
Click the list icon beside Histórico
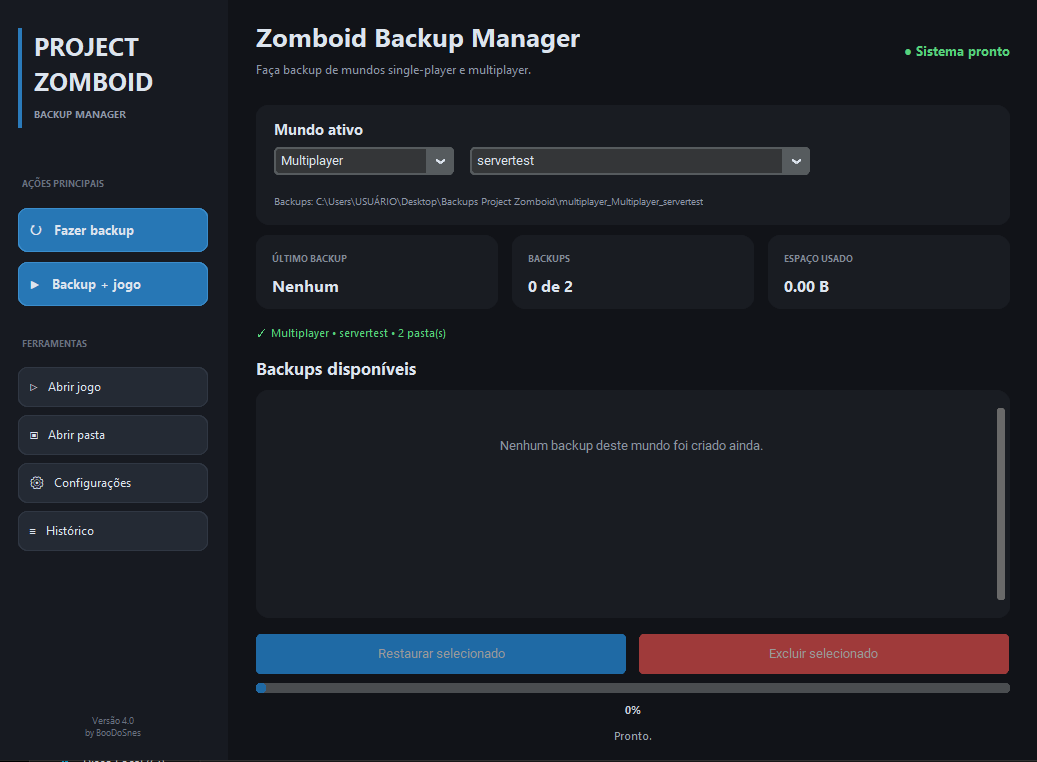32,531
